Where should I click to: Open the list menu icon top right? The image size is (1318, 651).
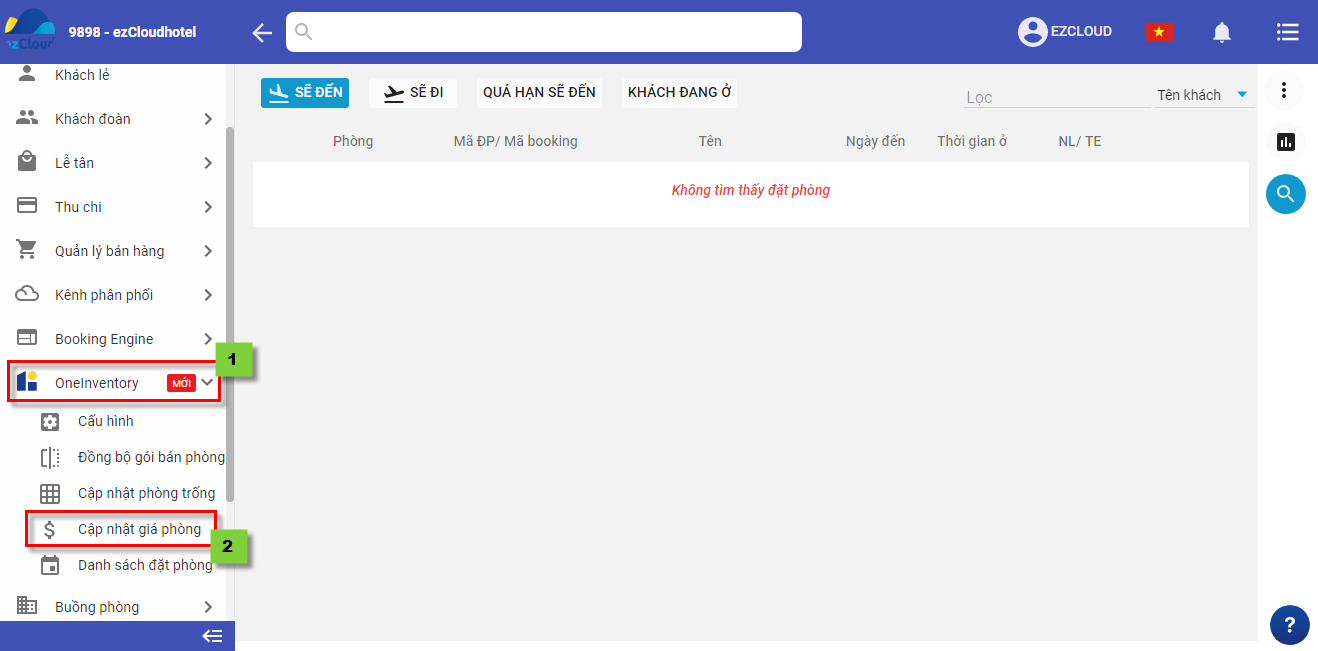pos(1287,32)
